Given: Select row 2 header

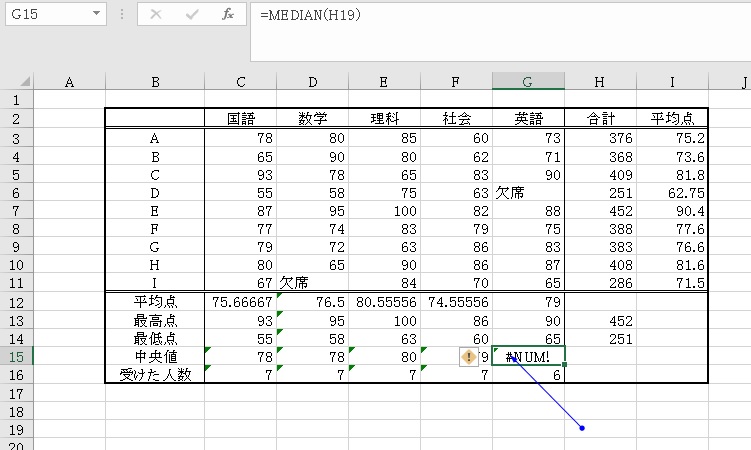Looking at the screenshot, I should [x=17, y=118].
